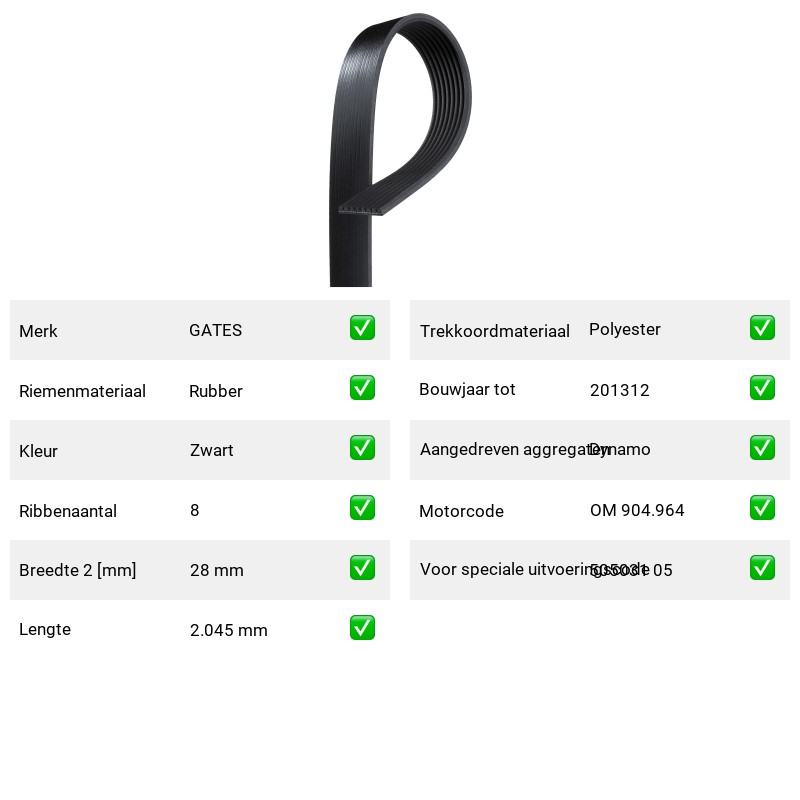Open the V-ribbed belt product image
This screenshot has width=800, height=800.
pos(400,149)
